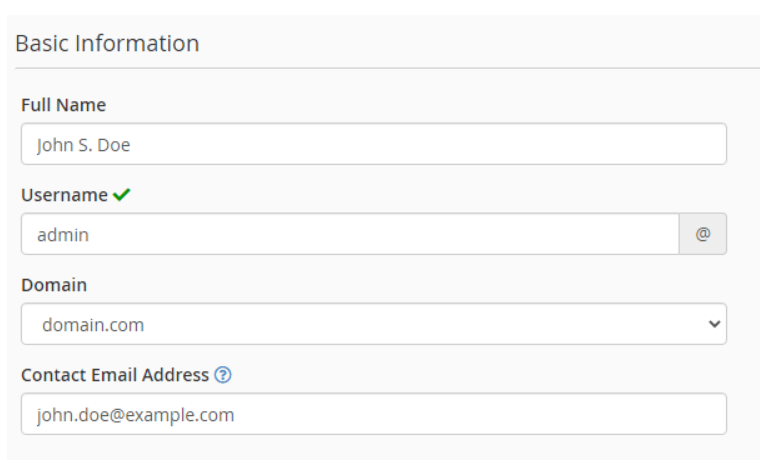Click the Contact Email Address label
This screenshot has height=474, width=760.
coord(115,376)
